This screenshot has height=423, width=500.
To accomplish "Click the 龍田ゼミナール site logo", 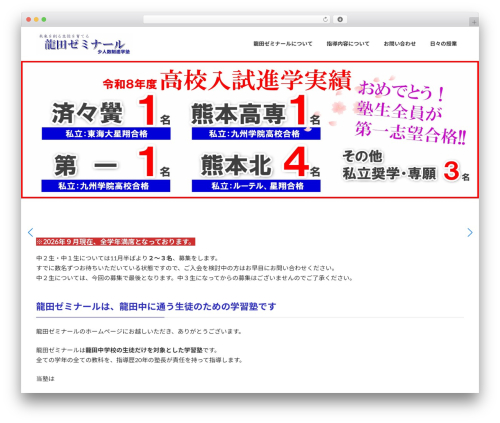I will (84, 44).
